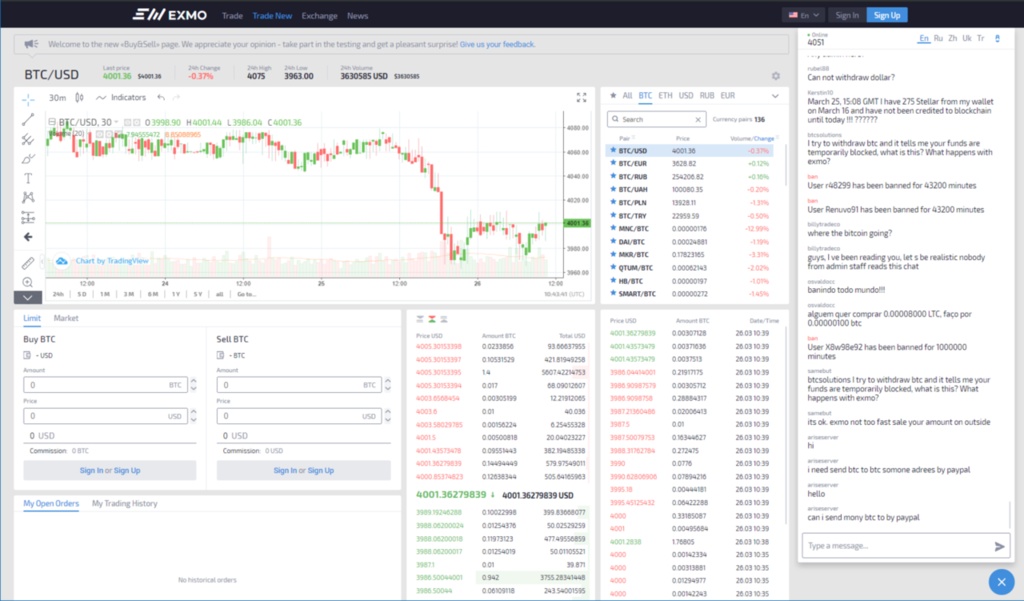Switch to My Trading History tab
Image resolution: width=1024 pixels, height=601 pixels.
click(x=125, y=504)
